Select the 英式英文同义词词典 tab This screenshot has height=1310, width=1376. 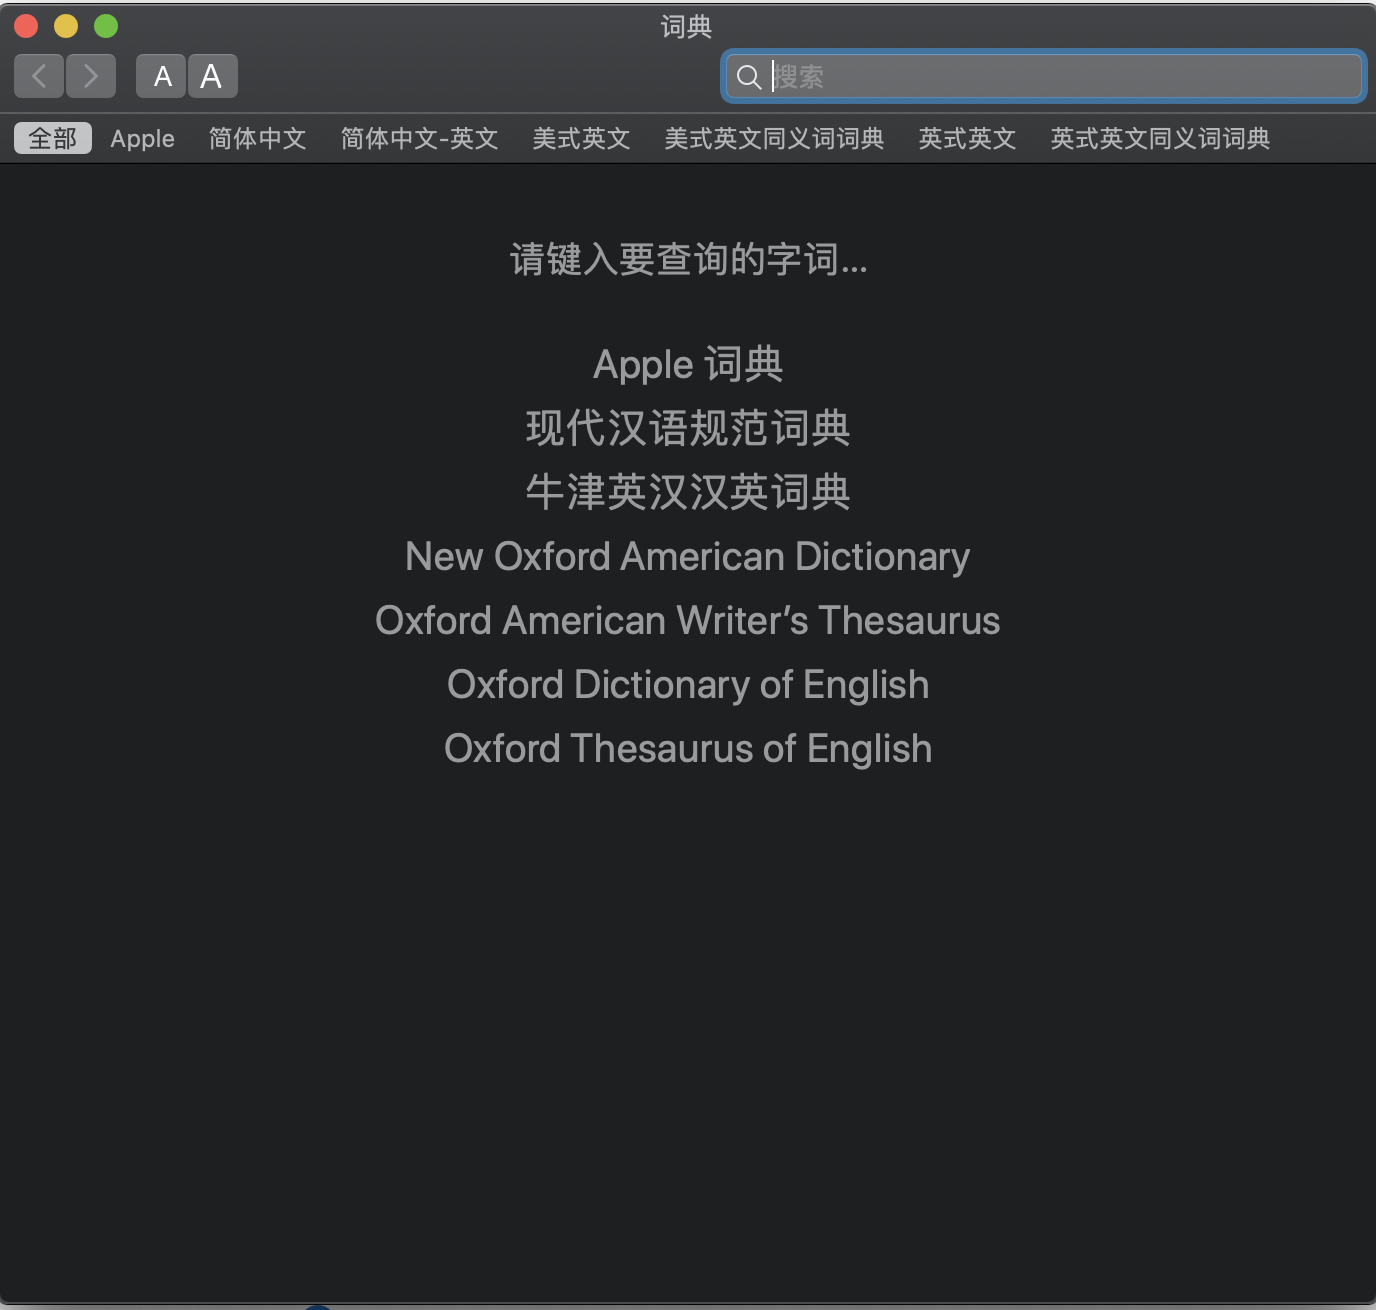1160,138
